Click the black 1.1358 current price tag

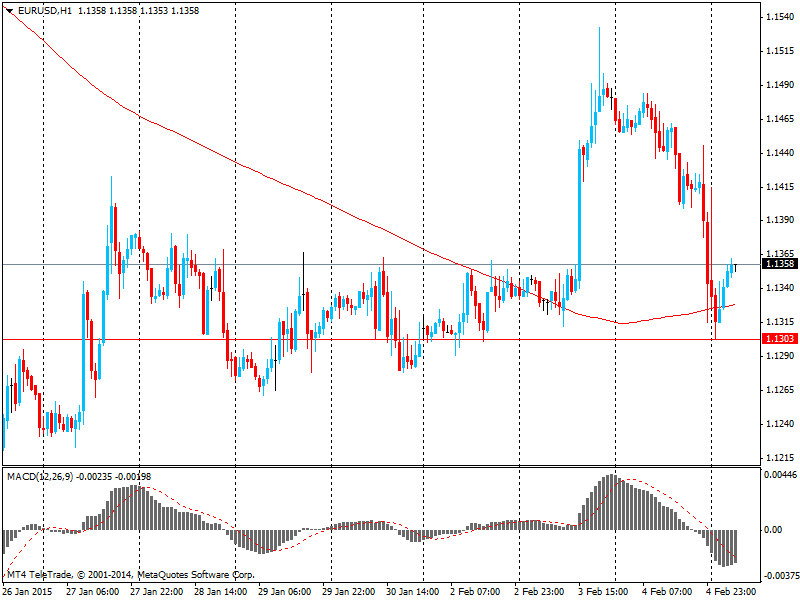click(779, 264)
